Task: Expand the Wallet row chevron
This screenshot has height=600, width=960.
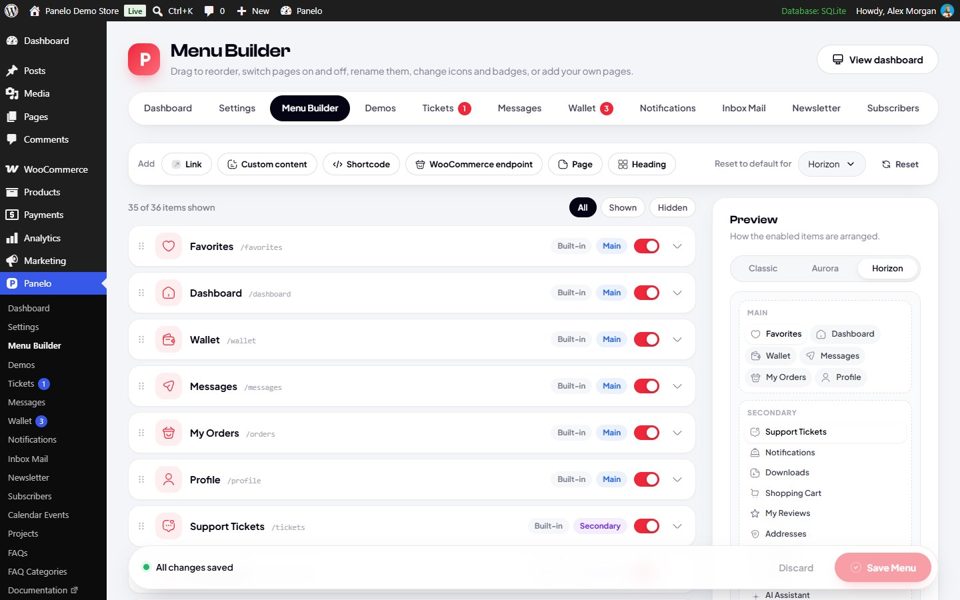Action: click(677, 339)
